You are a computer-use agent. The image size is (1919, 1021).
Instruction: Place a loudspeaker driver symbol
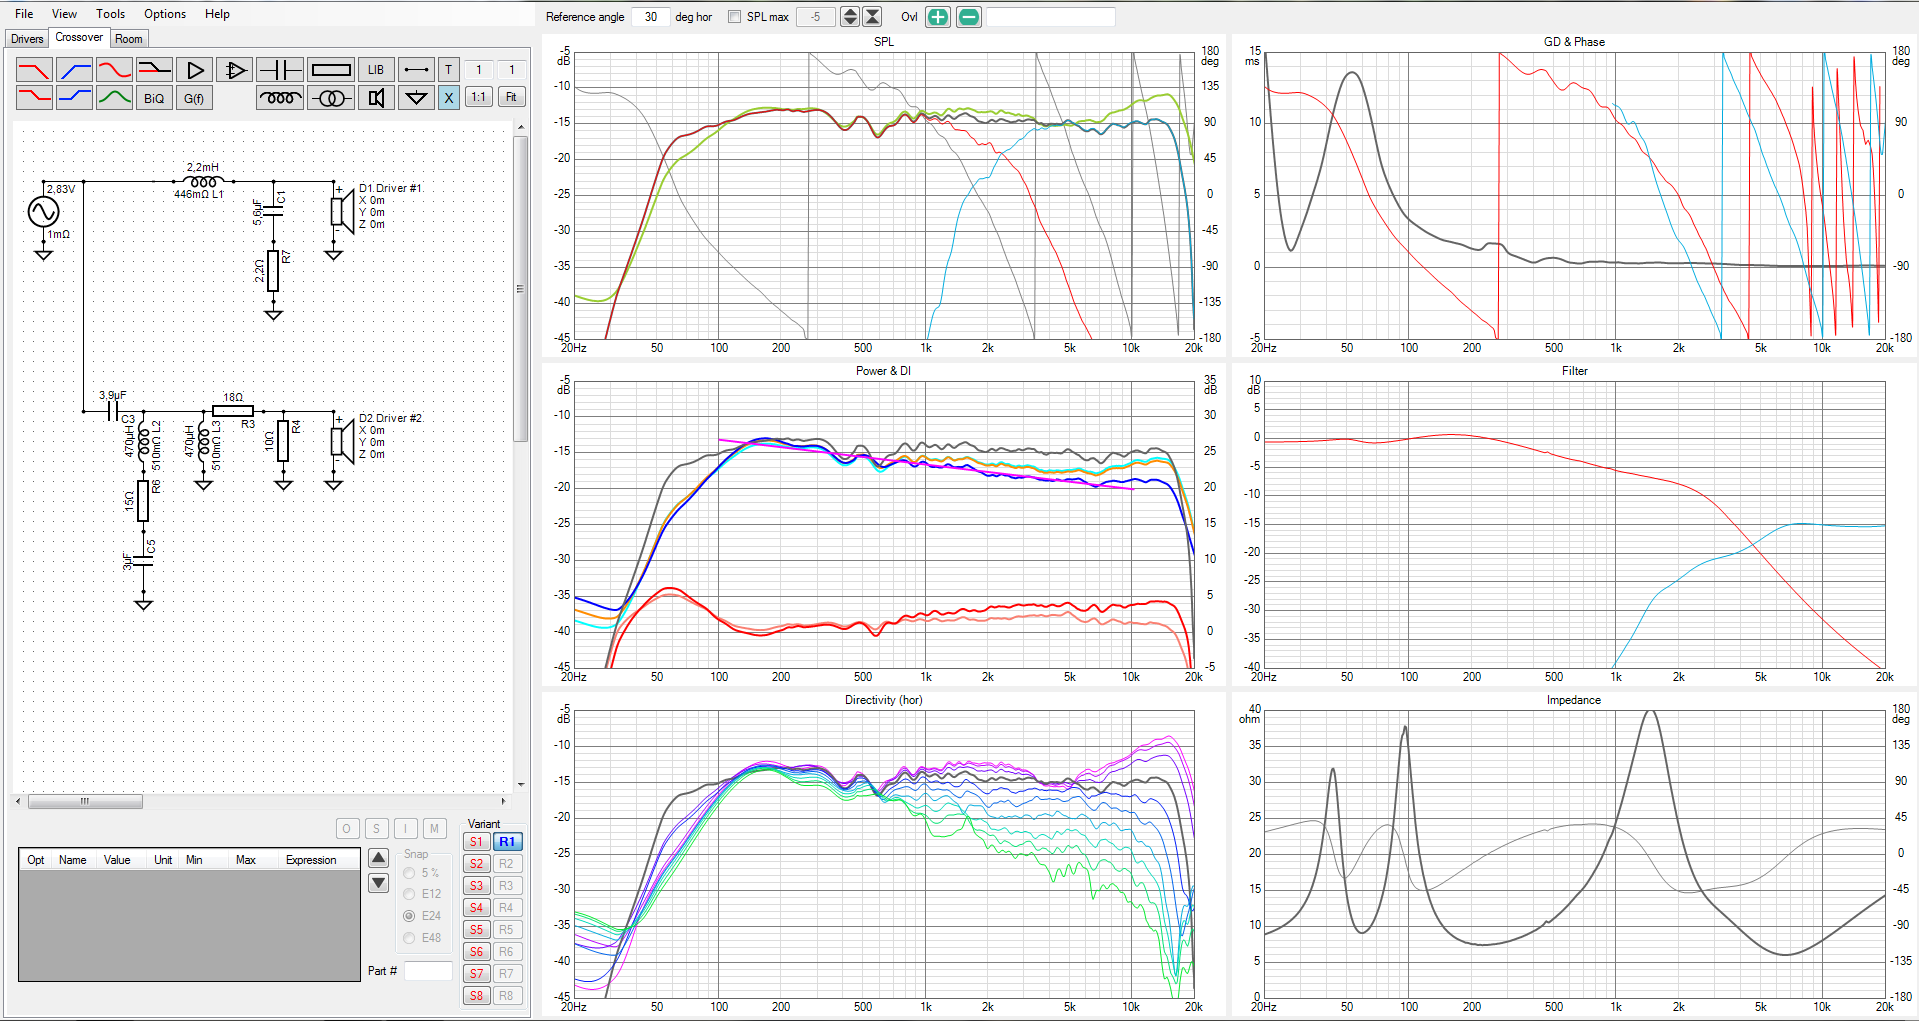[376, 98]
